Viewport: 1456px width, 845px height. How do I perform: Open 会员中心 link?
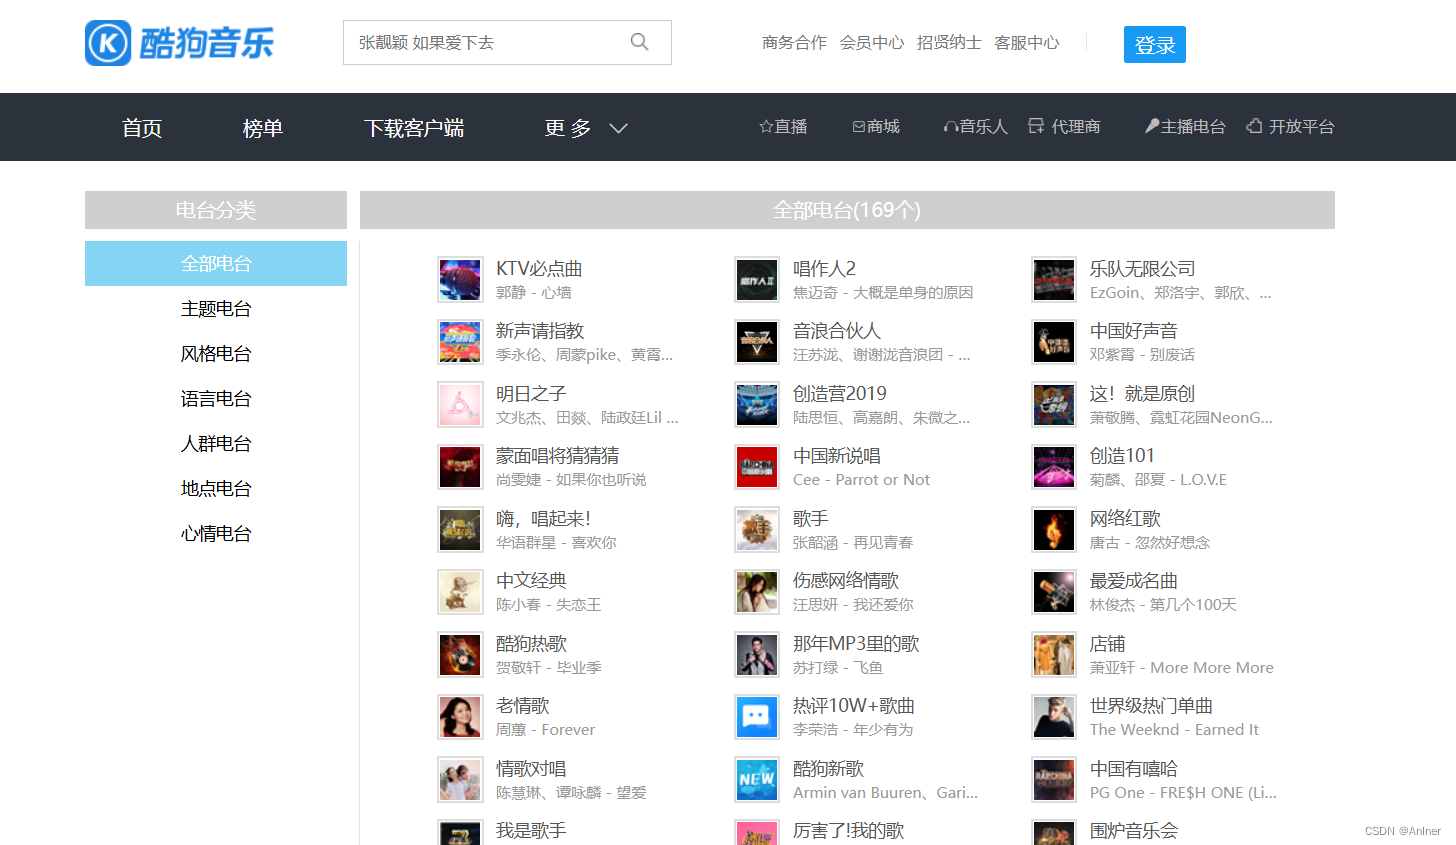point(872,43)
